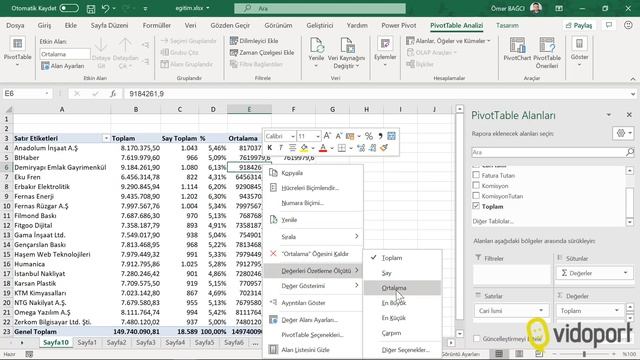
Task: Check the Fatura Tutarı field checkbox
Action: click(x=476, y=175)
